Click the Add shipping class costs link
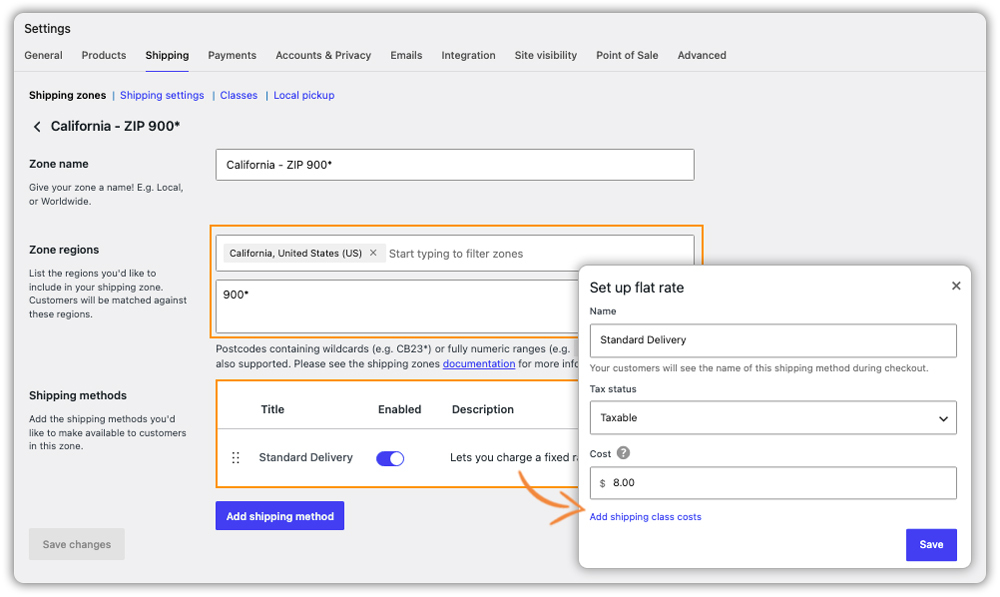1000x597 pixels. (645, 517)
